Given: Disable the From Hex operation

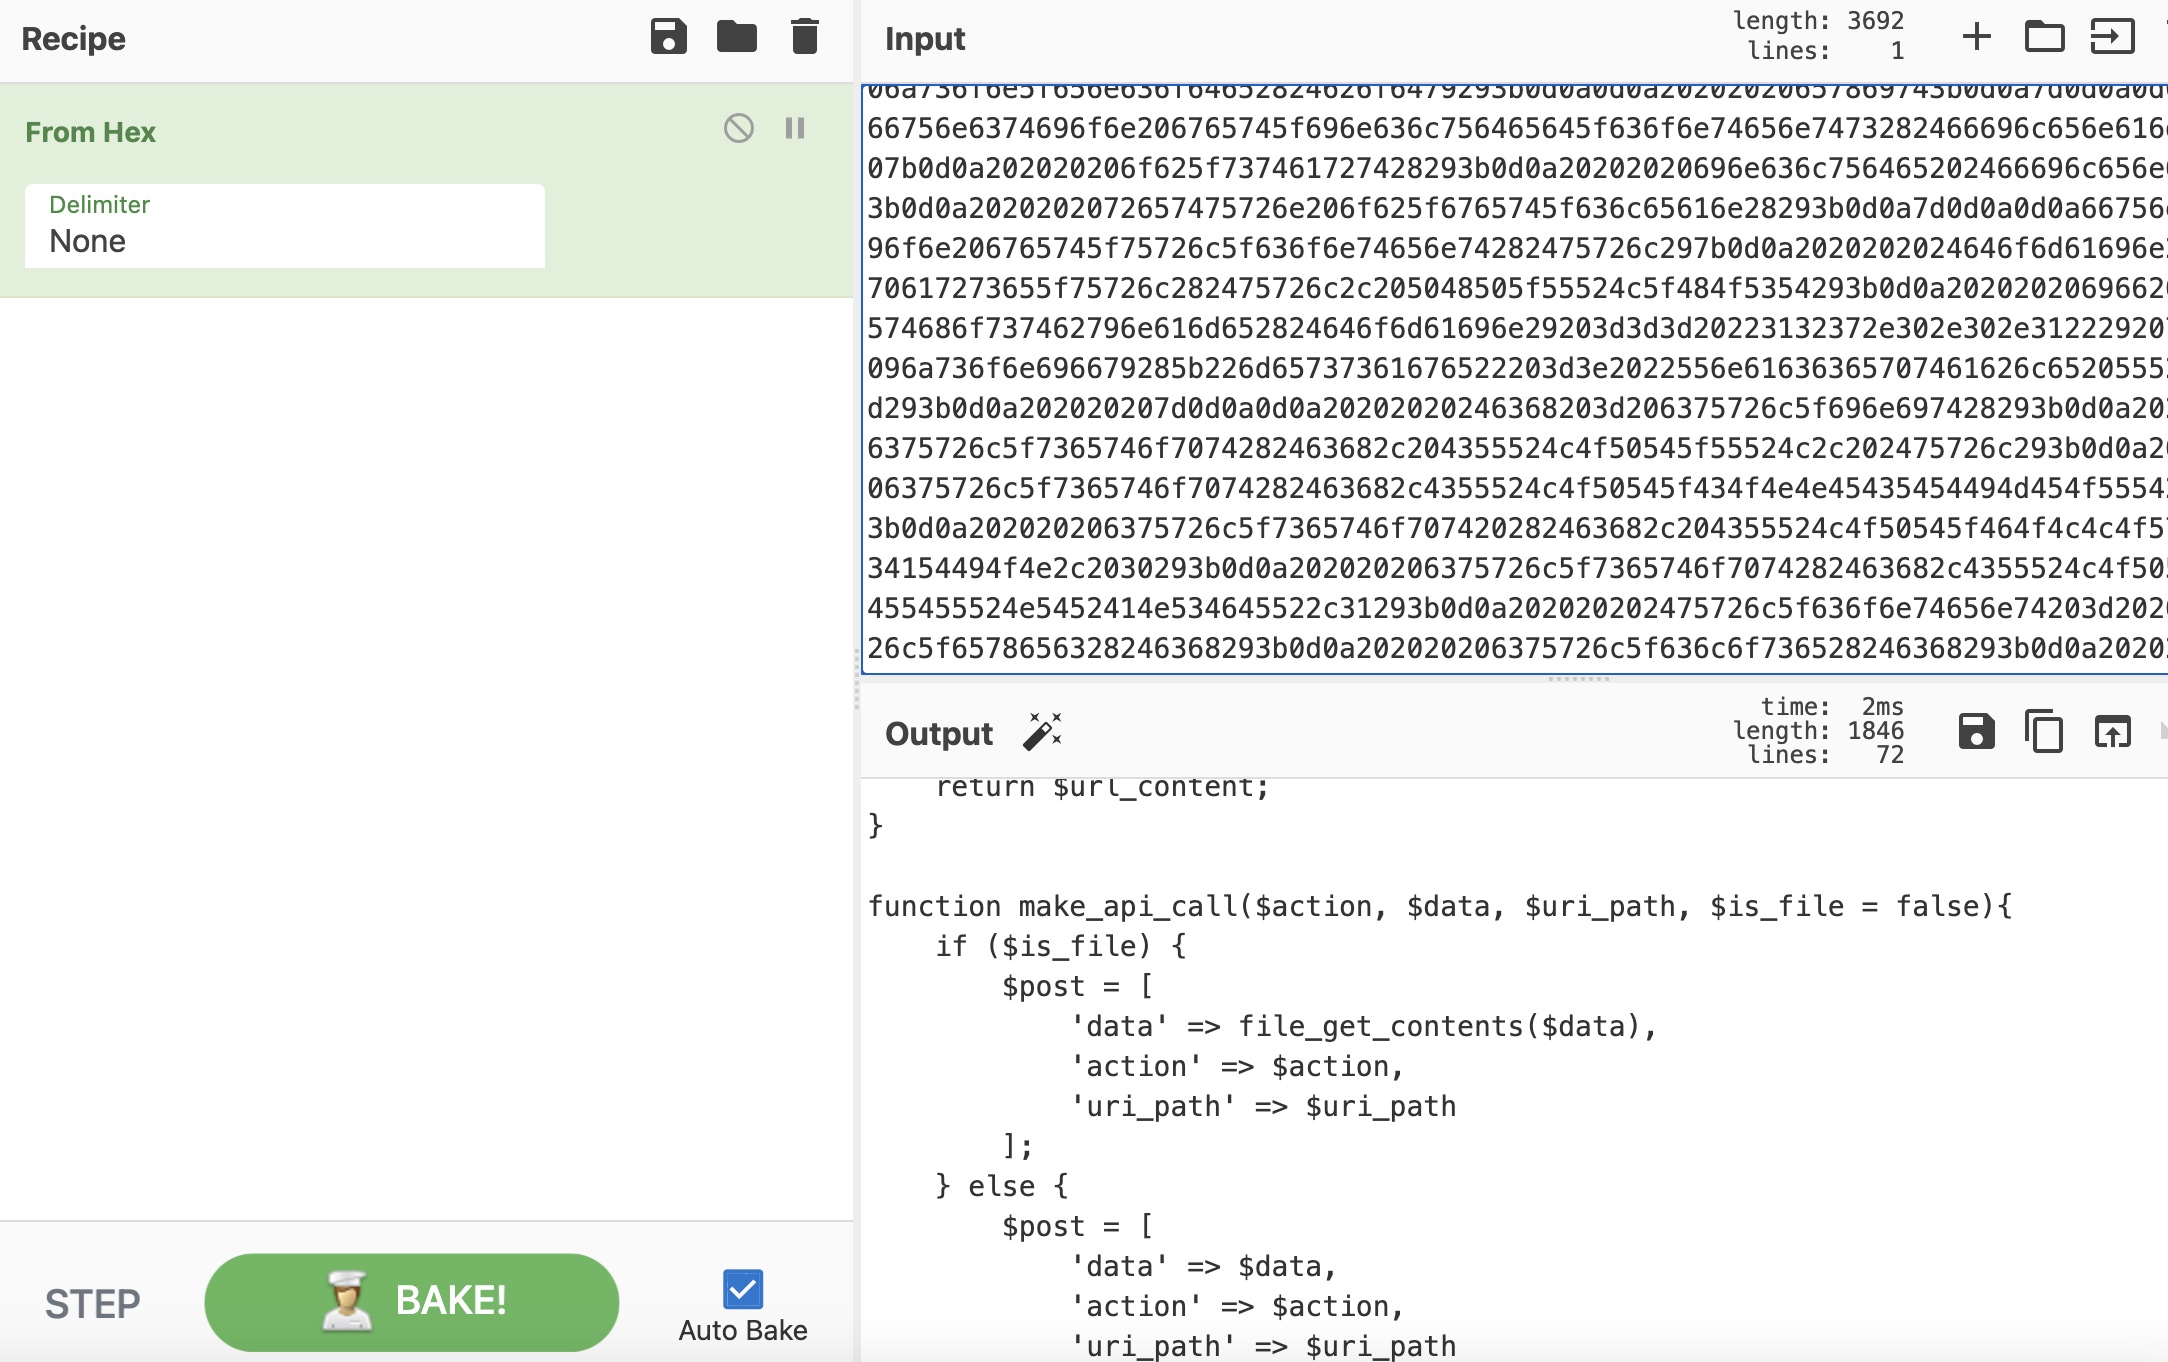Looking at the screenshot, I should coord(738,128).
